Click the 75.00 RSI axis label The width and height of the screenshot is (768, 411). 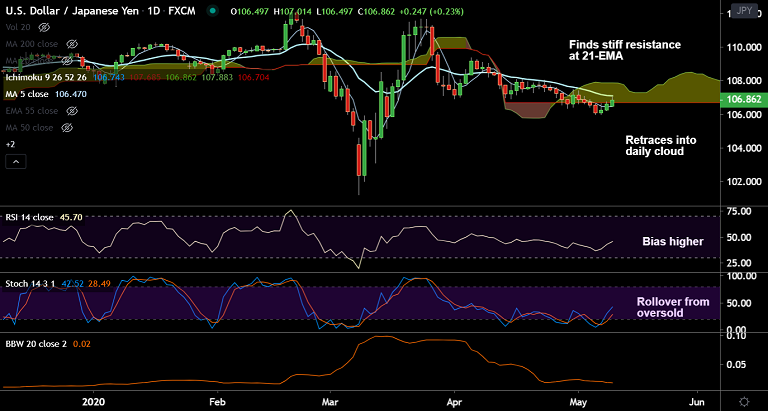click(741, 212)
